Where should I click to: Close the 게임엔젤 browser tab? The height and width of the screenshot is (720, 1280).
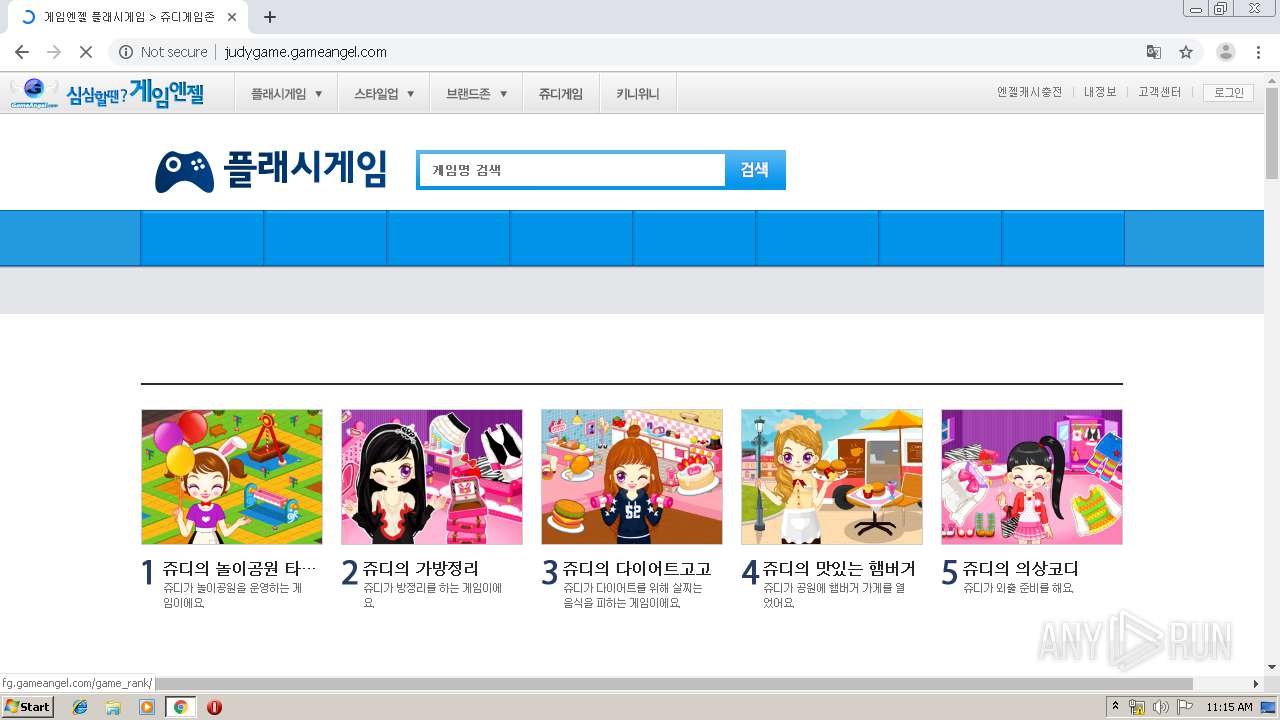(233, 17)
